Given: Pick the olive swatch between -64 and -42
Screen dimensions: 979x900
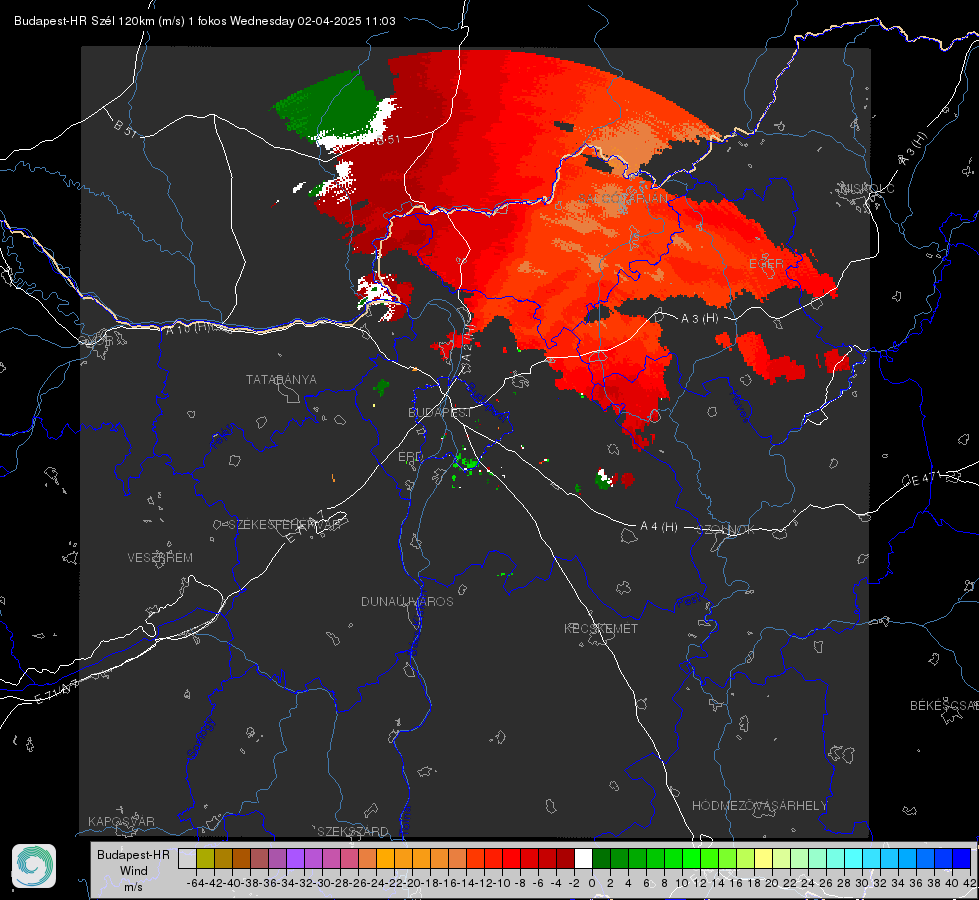Looking at the screenshot, I should 205,858.
